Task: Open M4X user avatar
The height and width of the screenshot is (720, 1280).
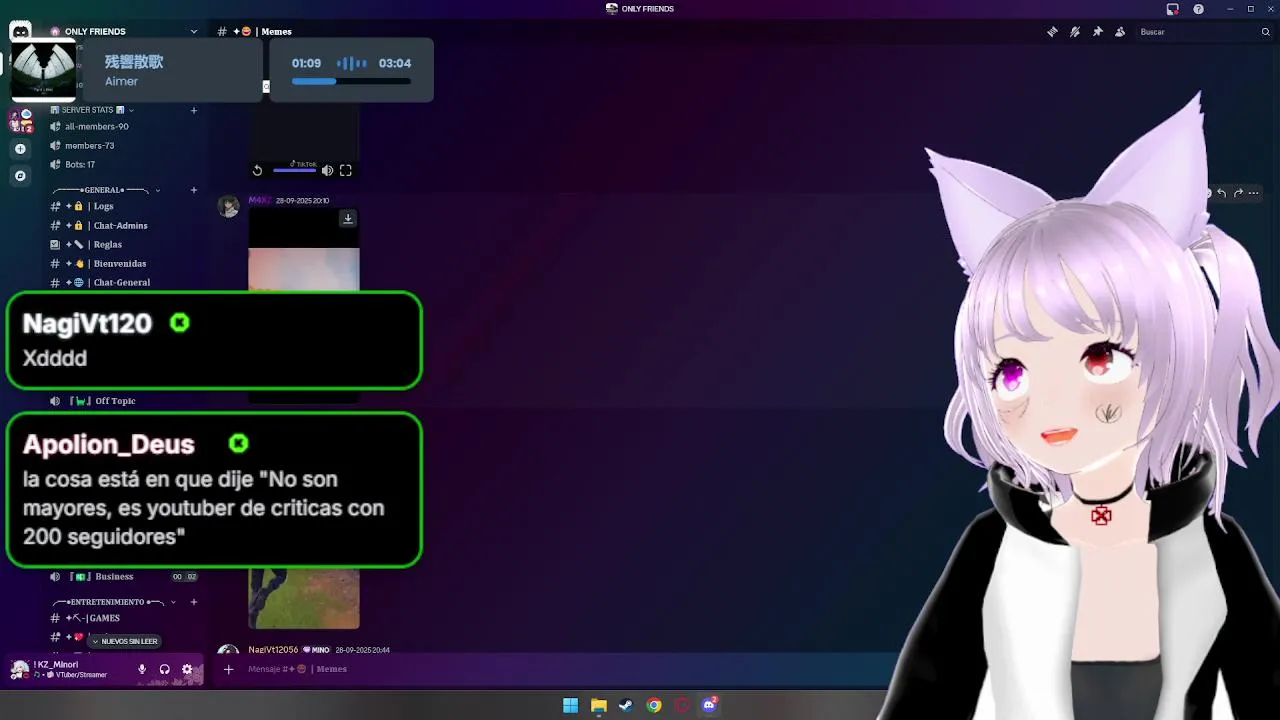Action: (229, 207)
